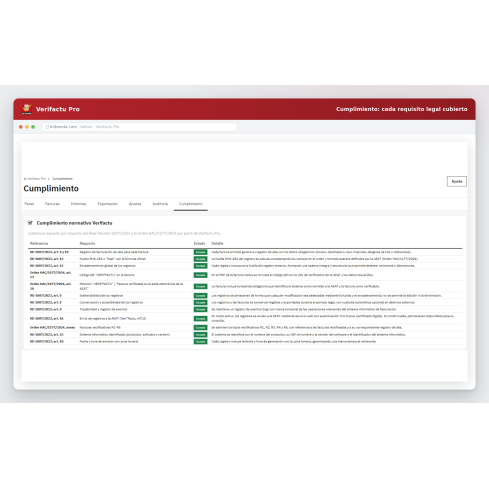Click Cumple badge for Fecha y hora row
This screenshot has width=489, height=489.
click(x=200, y=341)
